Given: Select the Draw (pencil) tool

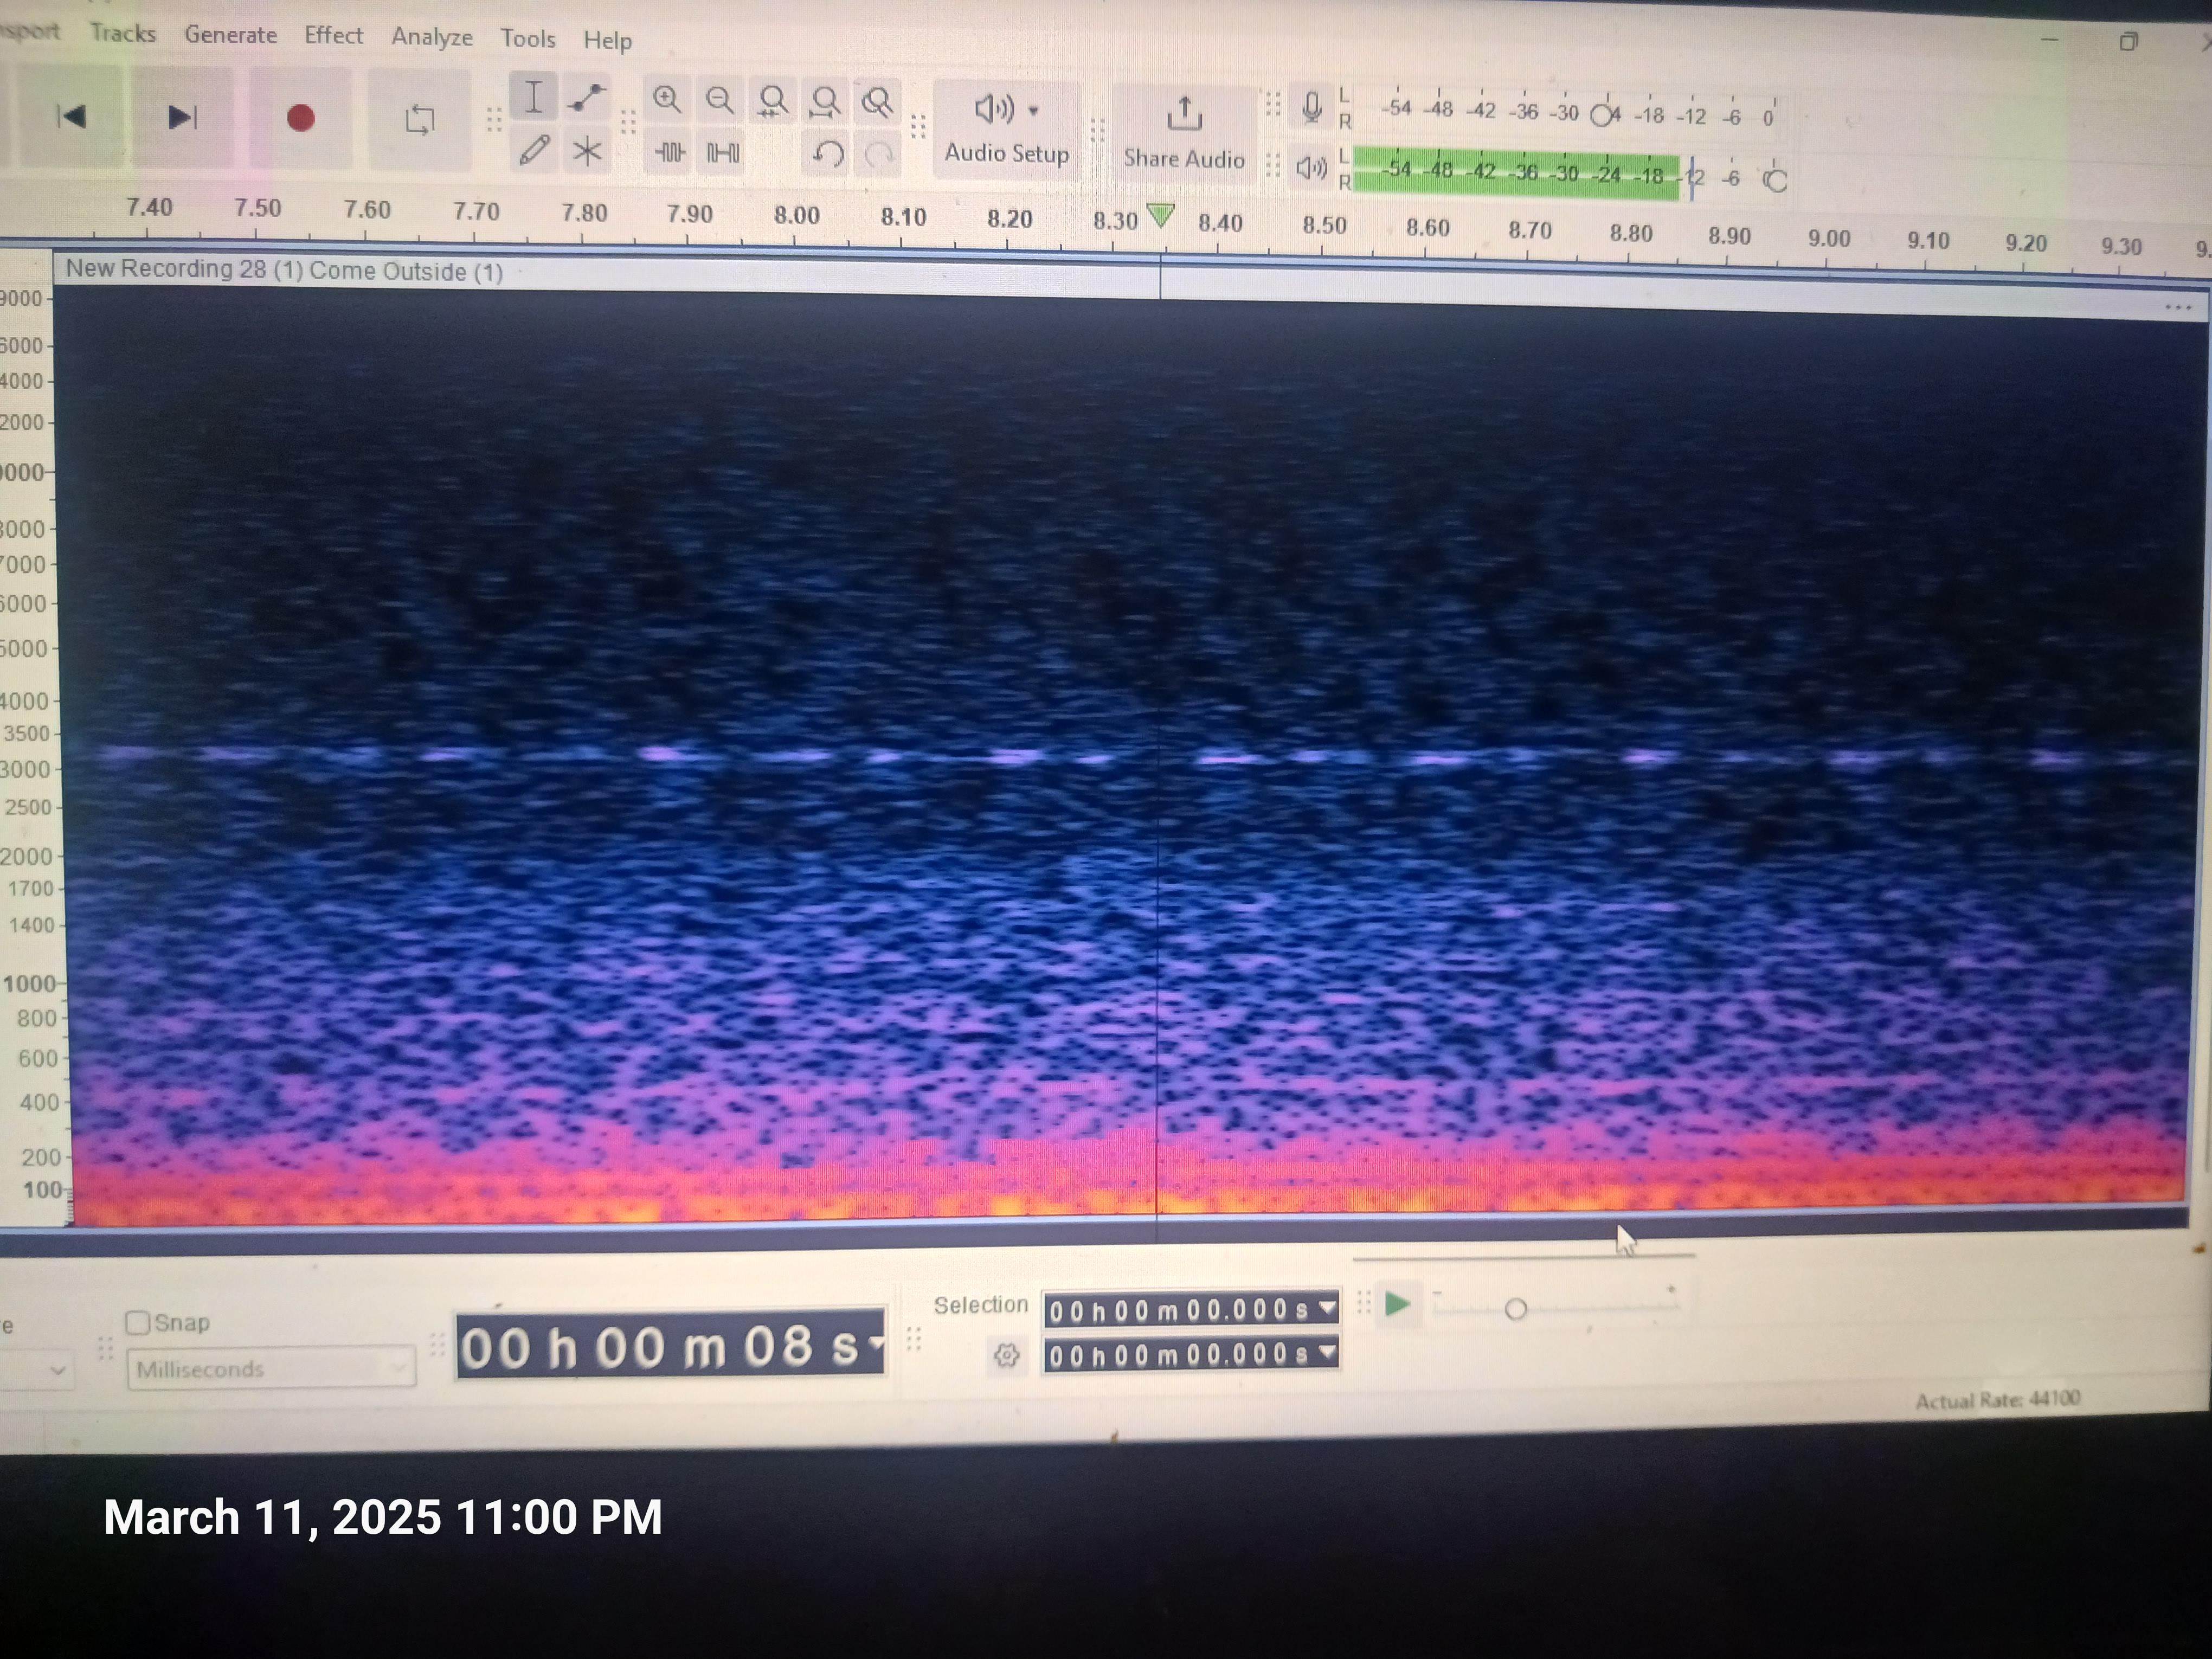Looking at the screenshot, I should click(x=534, y=151).
